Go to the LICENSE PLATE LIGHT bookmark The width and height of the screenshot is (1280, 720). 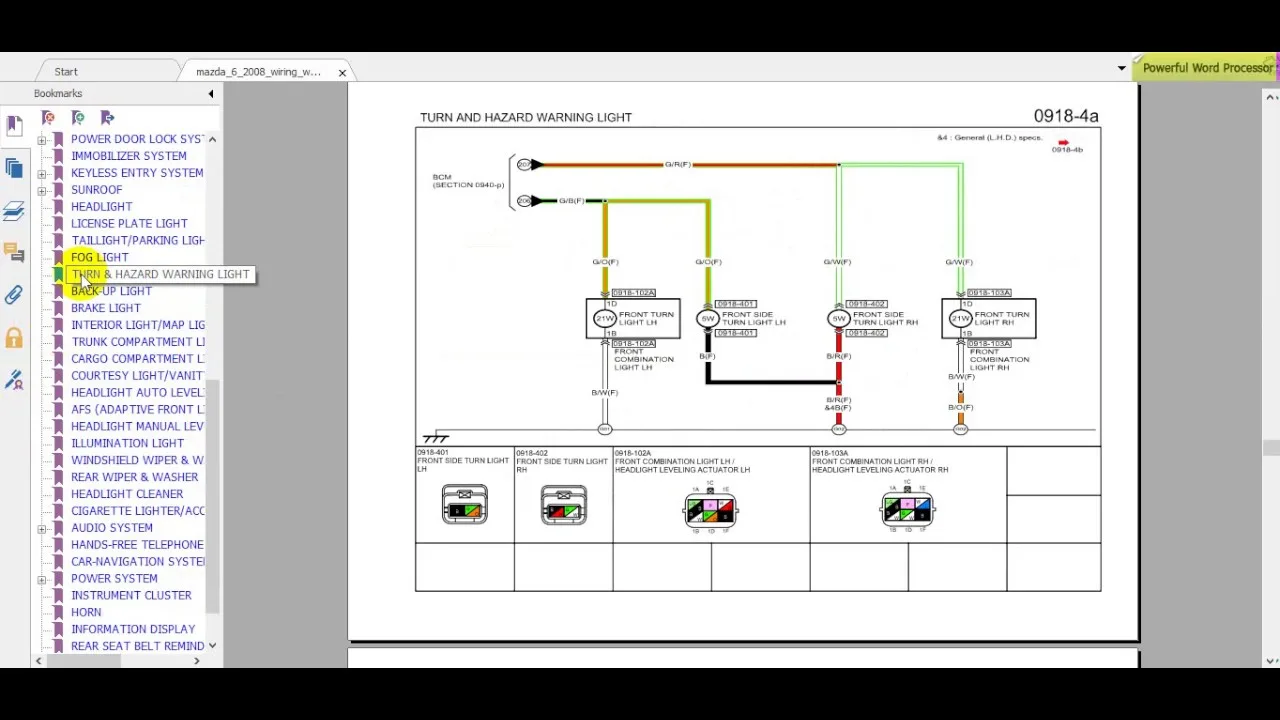coord(129,224)
